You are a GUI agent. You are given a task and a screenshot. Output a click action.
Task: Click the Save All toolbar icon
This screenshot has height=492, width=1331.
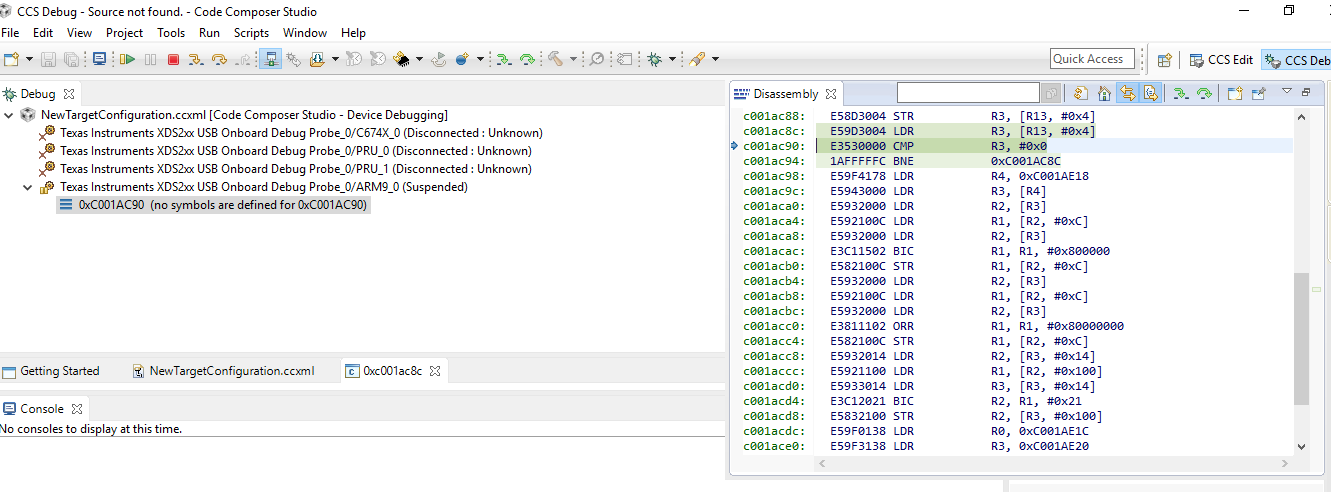coord(71,59)
